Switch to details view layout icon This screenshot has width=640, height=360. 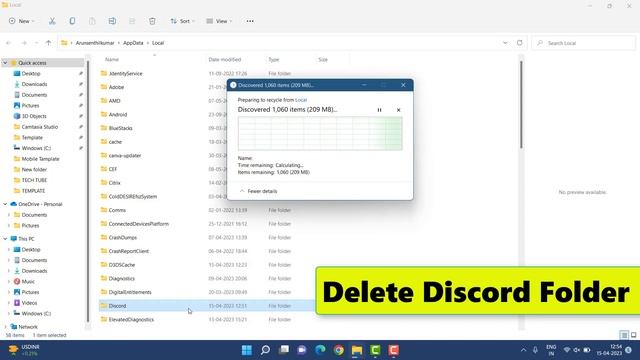624,335
